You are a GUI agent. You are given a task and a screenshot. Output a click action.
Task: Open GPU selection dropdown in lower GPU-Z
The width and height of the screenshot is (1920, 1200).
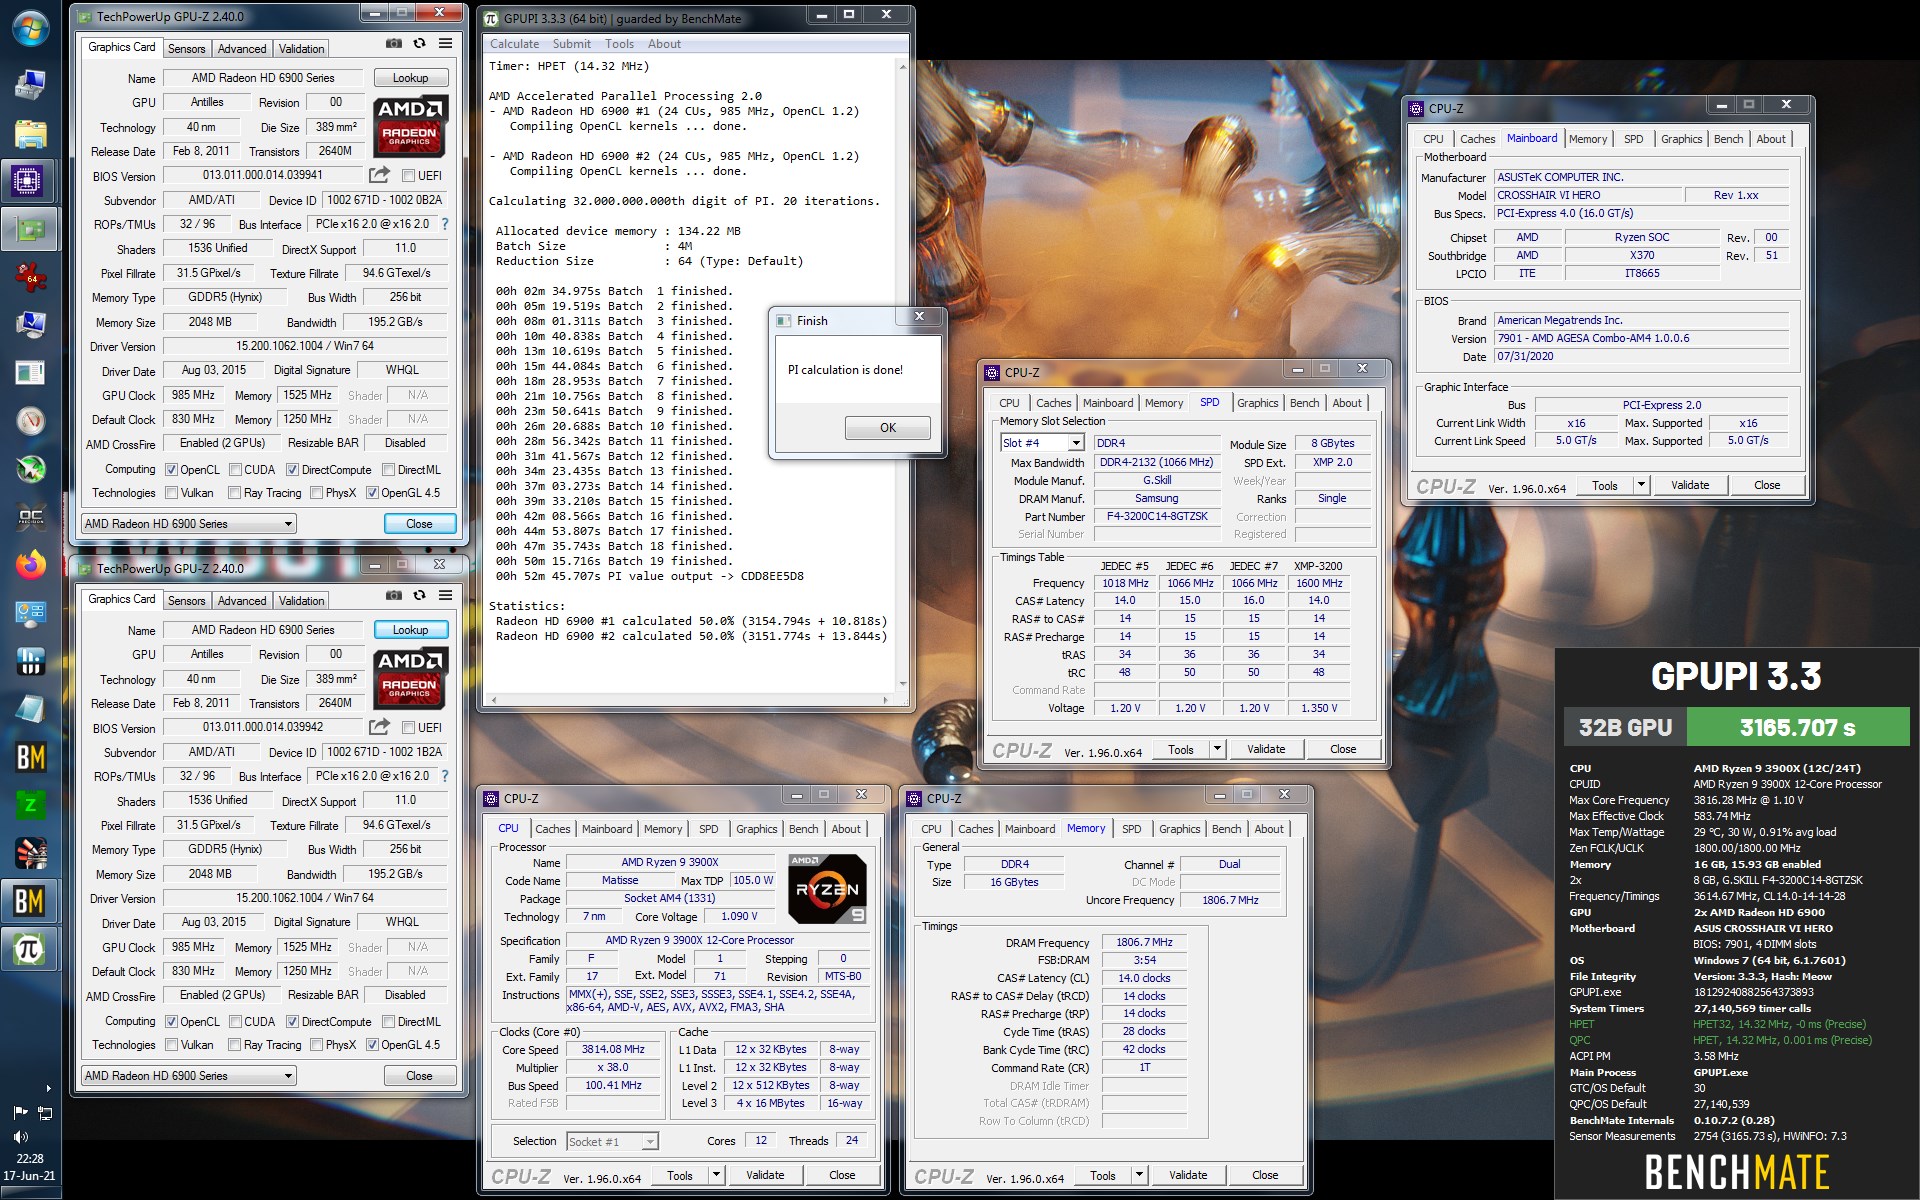pos(189,1076)
